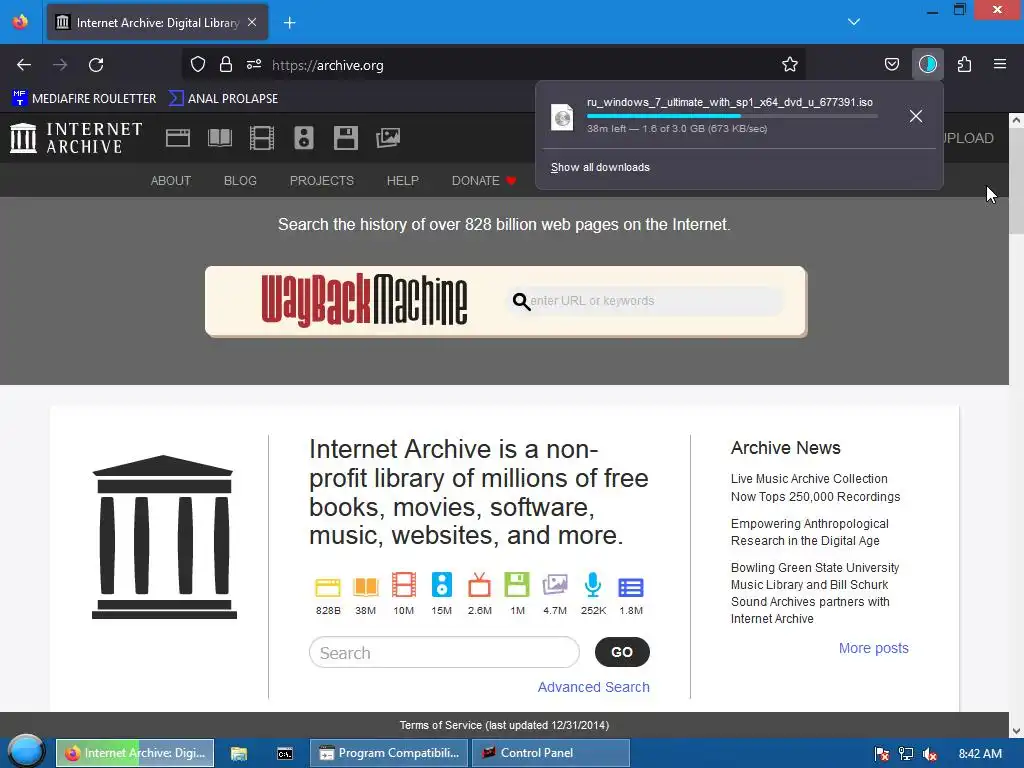Switch to Program Compatibility taskbar window
This screenshot has width=1024, height=768.
[389, 753]
